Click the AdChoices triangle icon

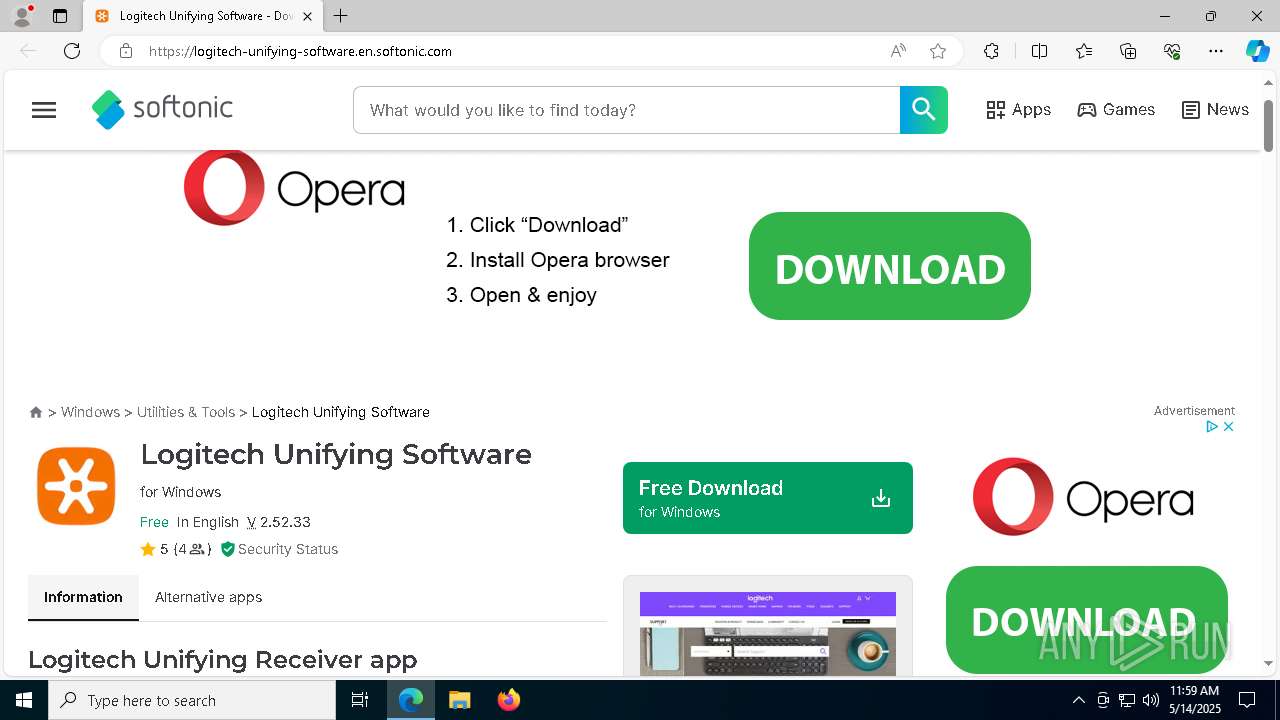pos(1211,426)
